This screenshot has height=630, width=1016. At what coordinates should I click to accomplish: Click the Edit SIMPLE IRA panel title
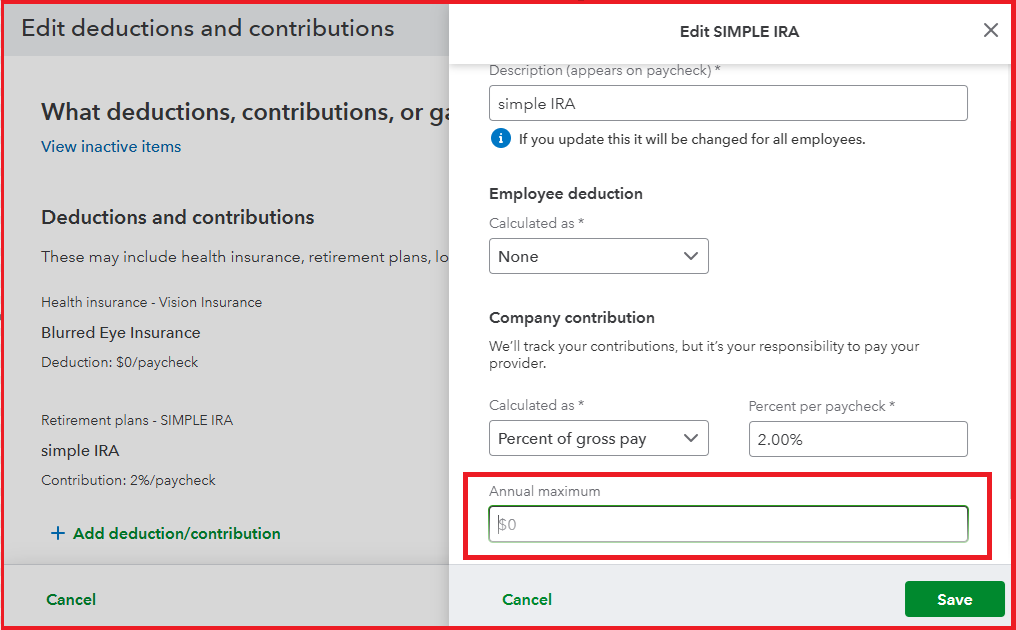[739, 31]
